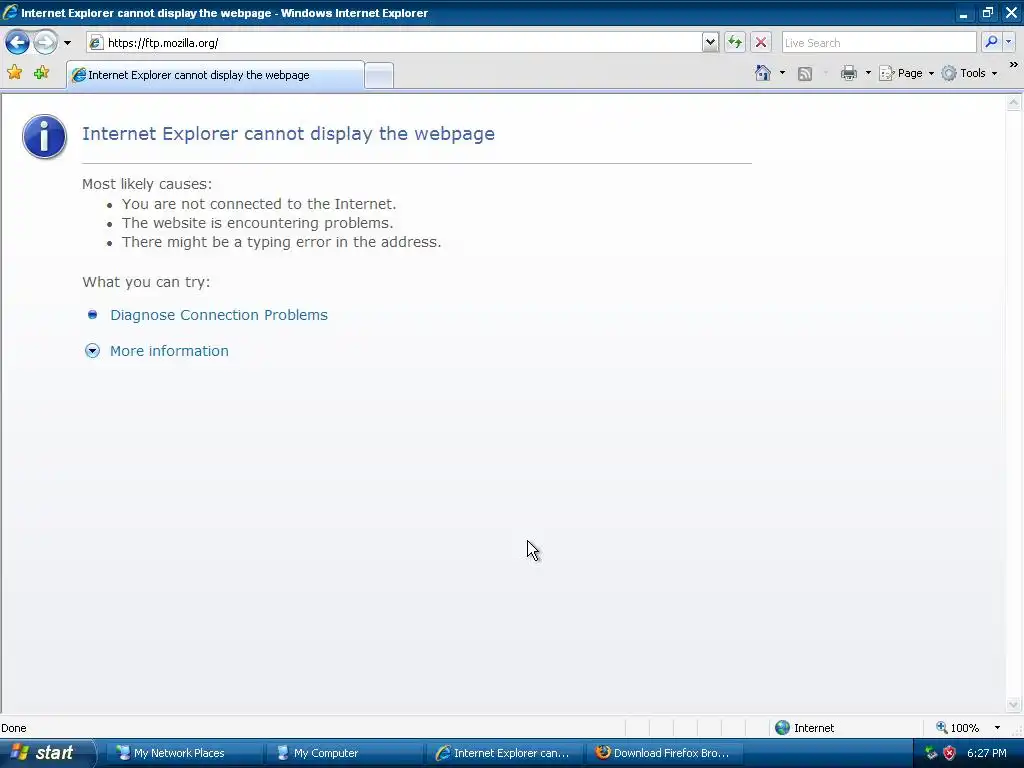
Task: Click the 6:27 PM system clock
Action: tap(987, 753)
